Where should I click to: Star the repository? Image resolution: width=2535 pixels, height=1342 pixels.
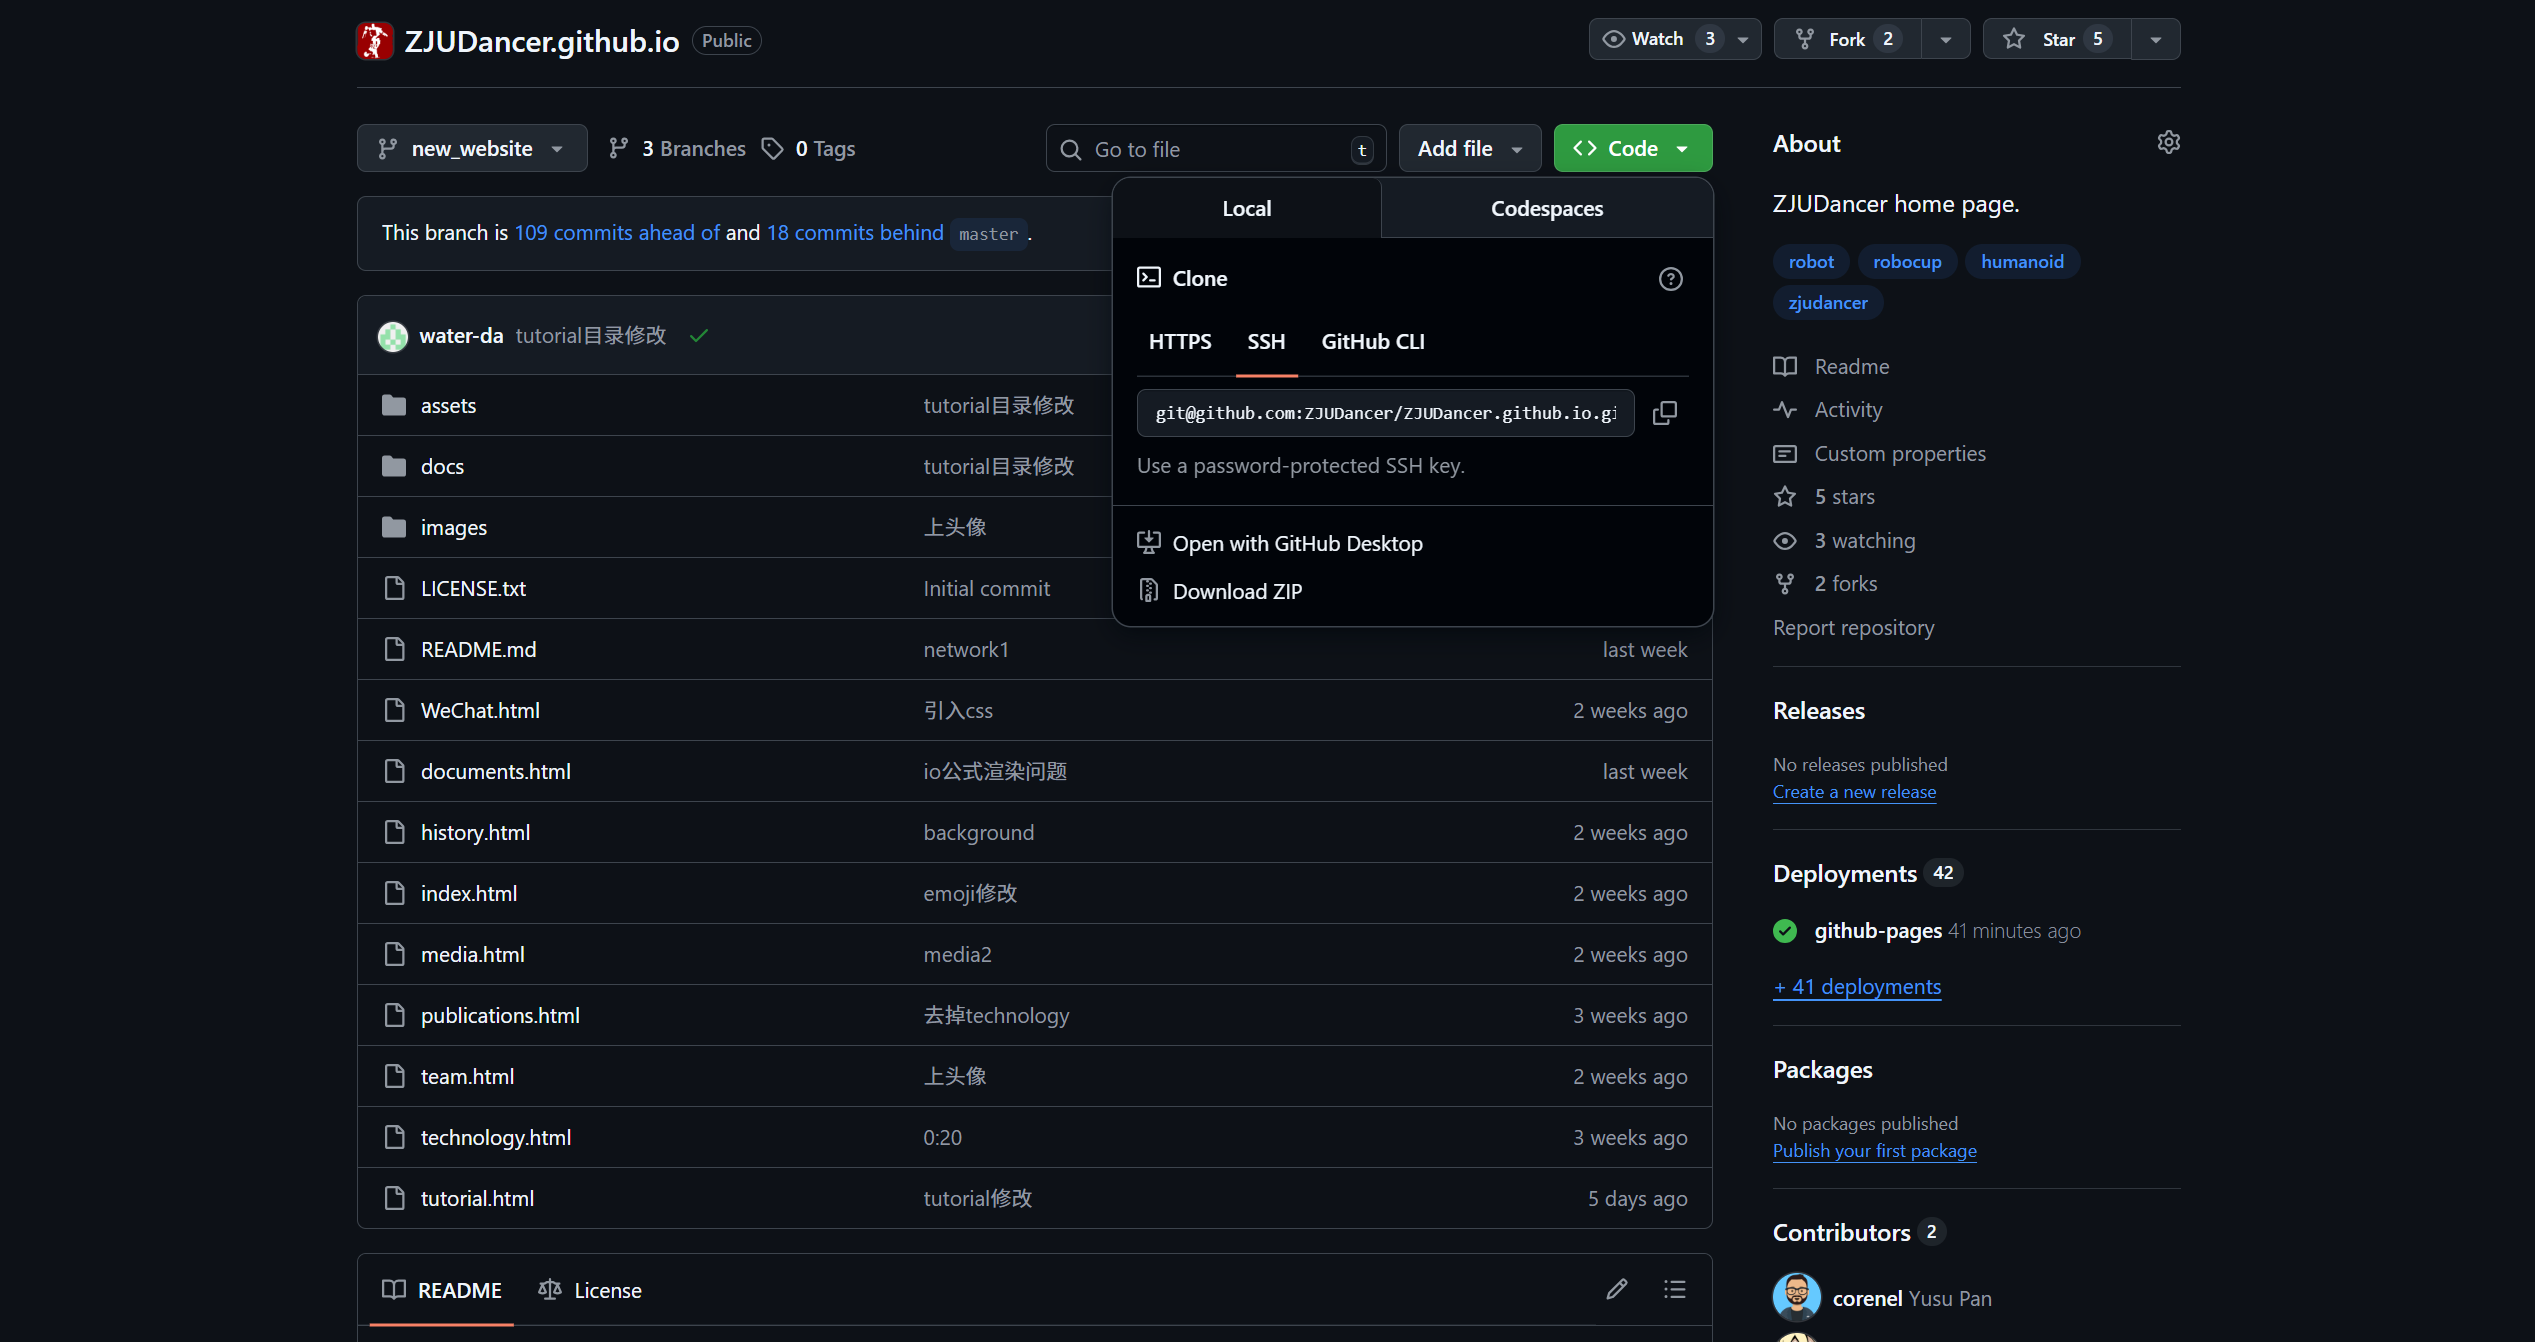pyautogui.click(x=2057, y=39)
